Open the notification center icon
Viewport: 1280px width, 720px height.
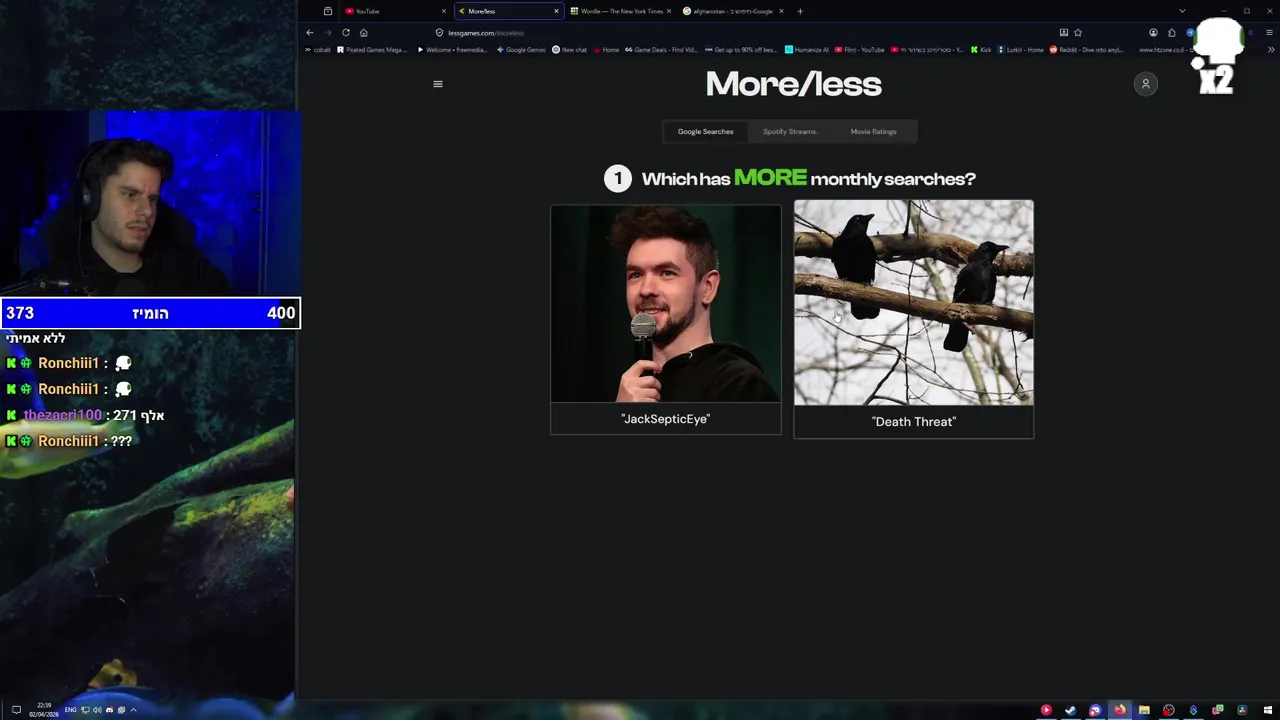point(16,710)
